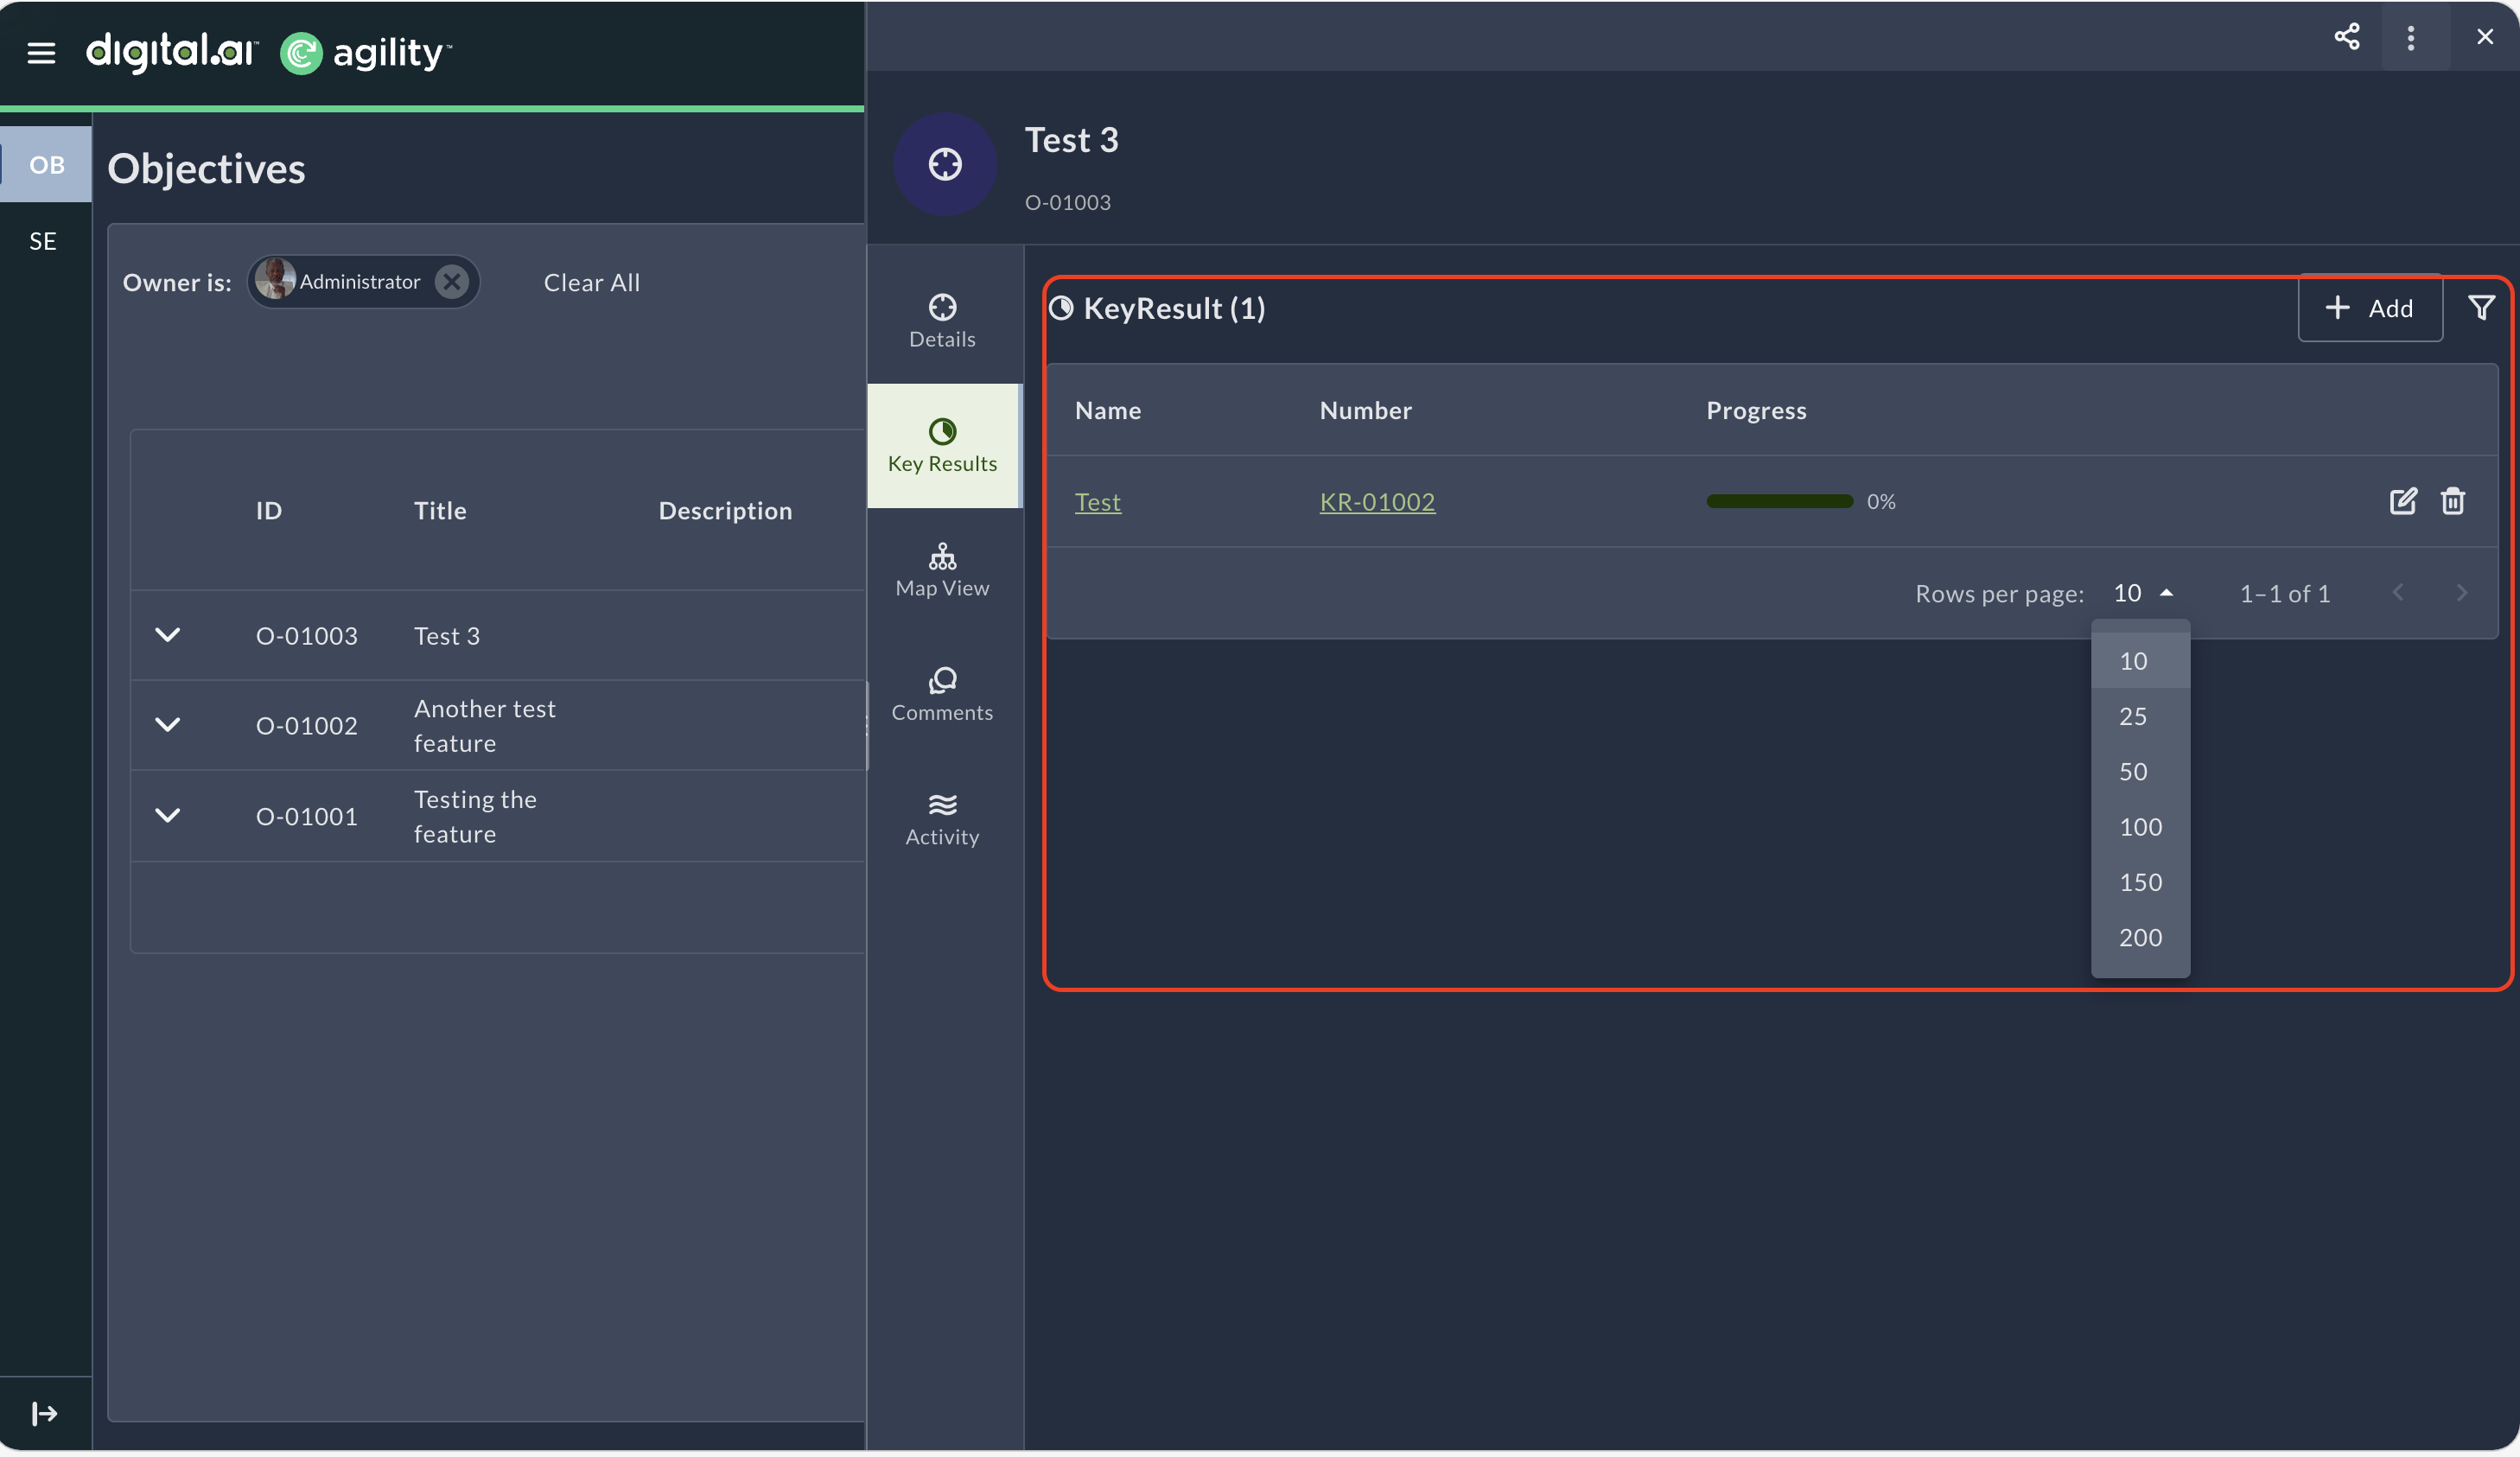2520x1457 pixels.
Task: Expand the O-01002 objective row
Action: point(168,725)
